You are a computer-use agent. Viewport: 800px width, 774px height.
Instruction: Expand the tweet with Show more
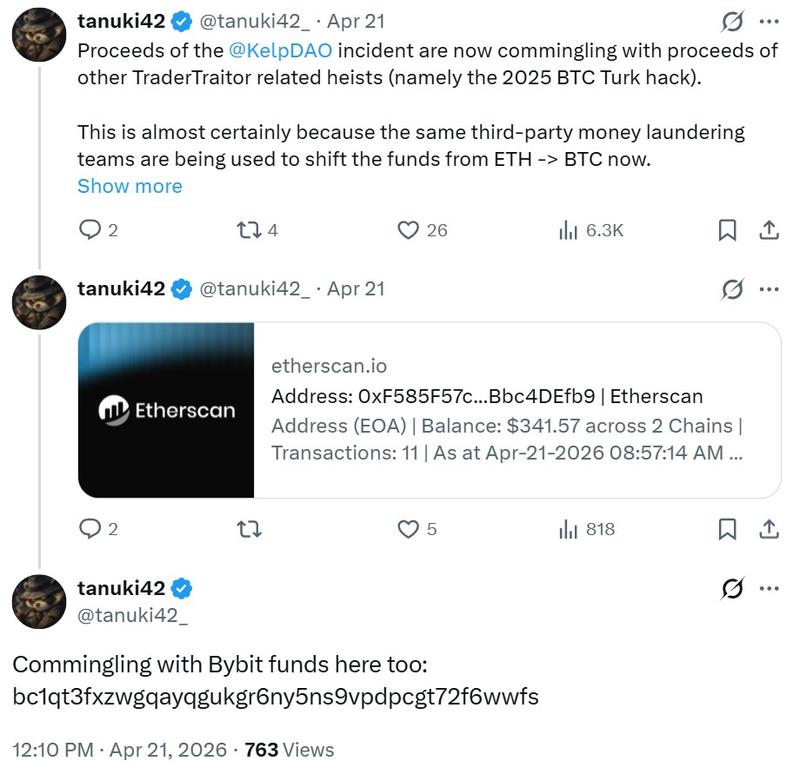(130, 186)
